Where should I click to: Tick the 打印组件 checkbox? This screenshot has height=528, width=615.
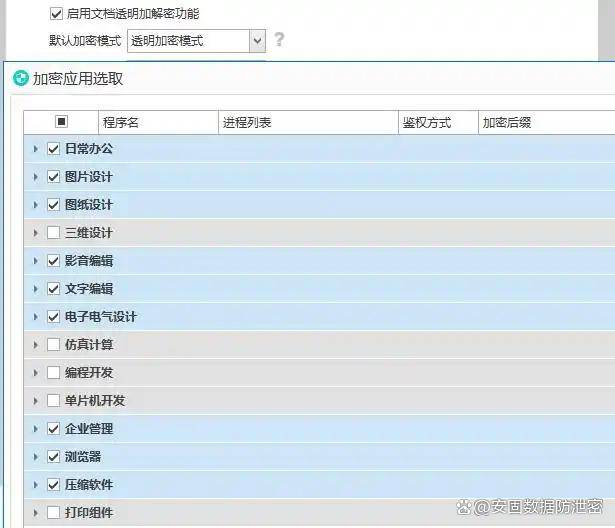(x=54, y=513)
